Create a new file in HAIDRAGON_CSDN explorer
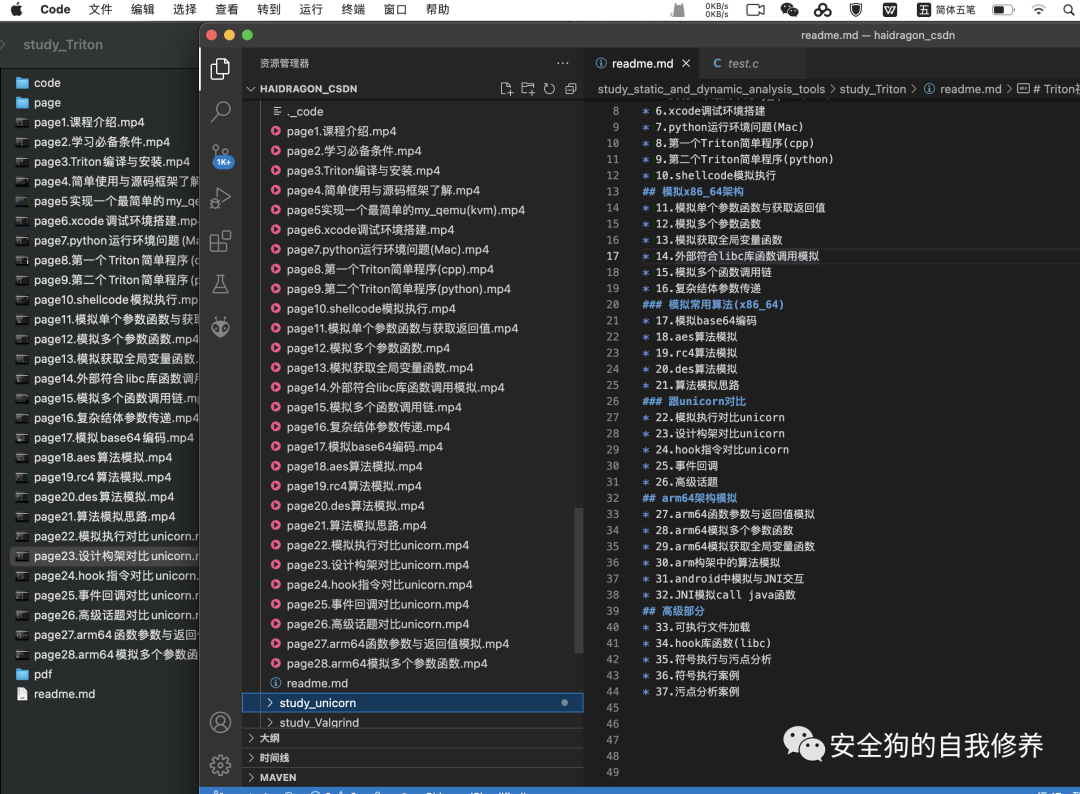Screen dimensions: 1080x794 click(506, 89)
